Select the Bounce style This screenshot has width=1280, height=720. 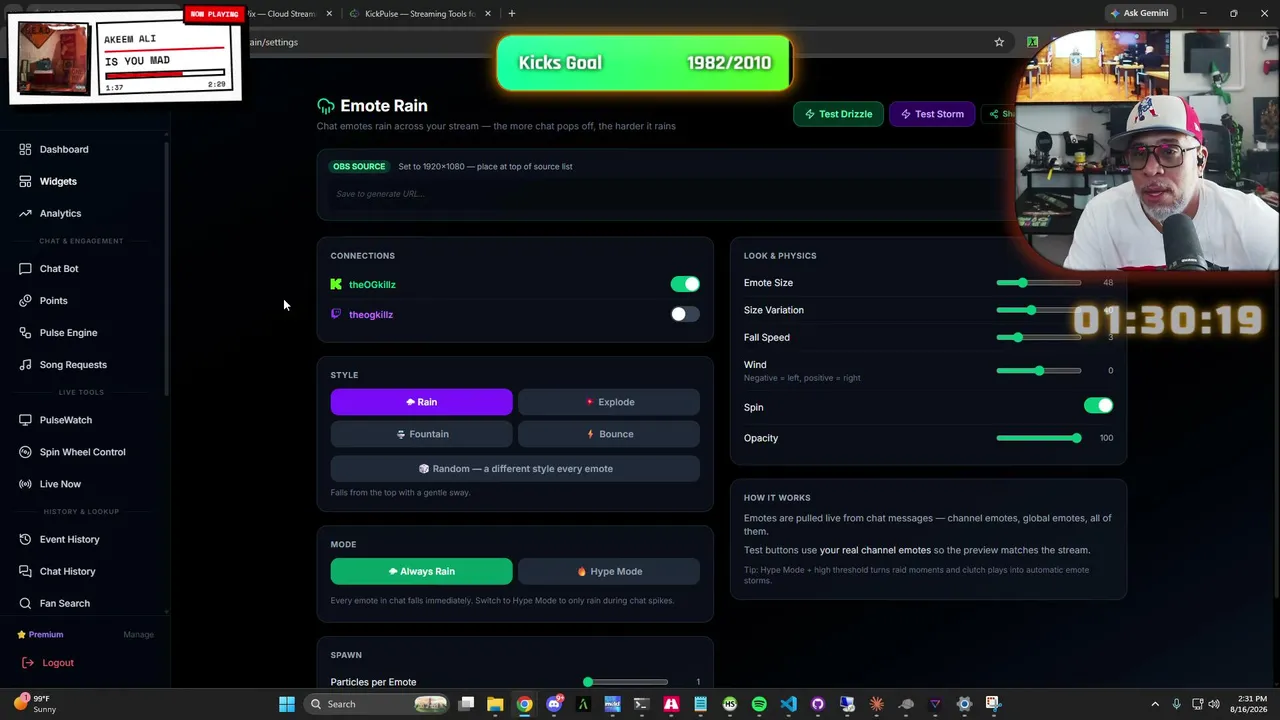(609, 434)
